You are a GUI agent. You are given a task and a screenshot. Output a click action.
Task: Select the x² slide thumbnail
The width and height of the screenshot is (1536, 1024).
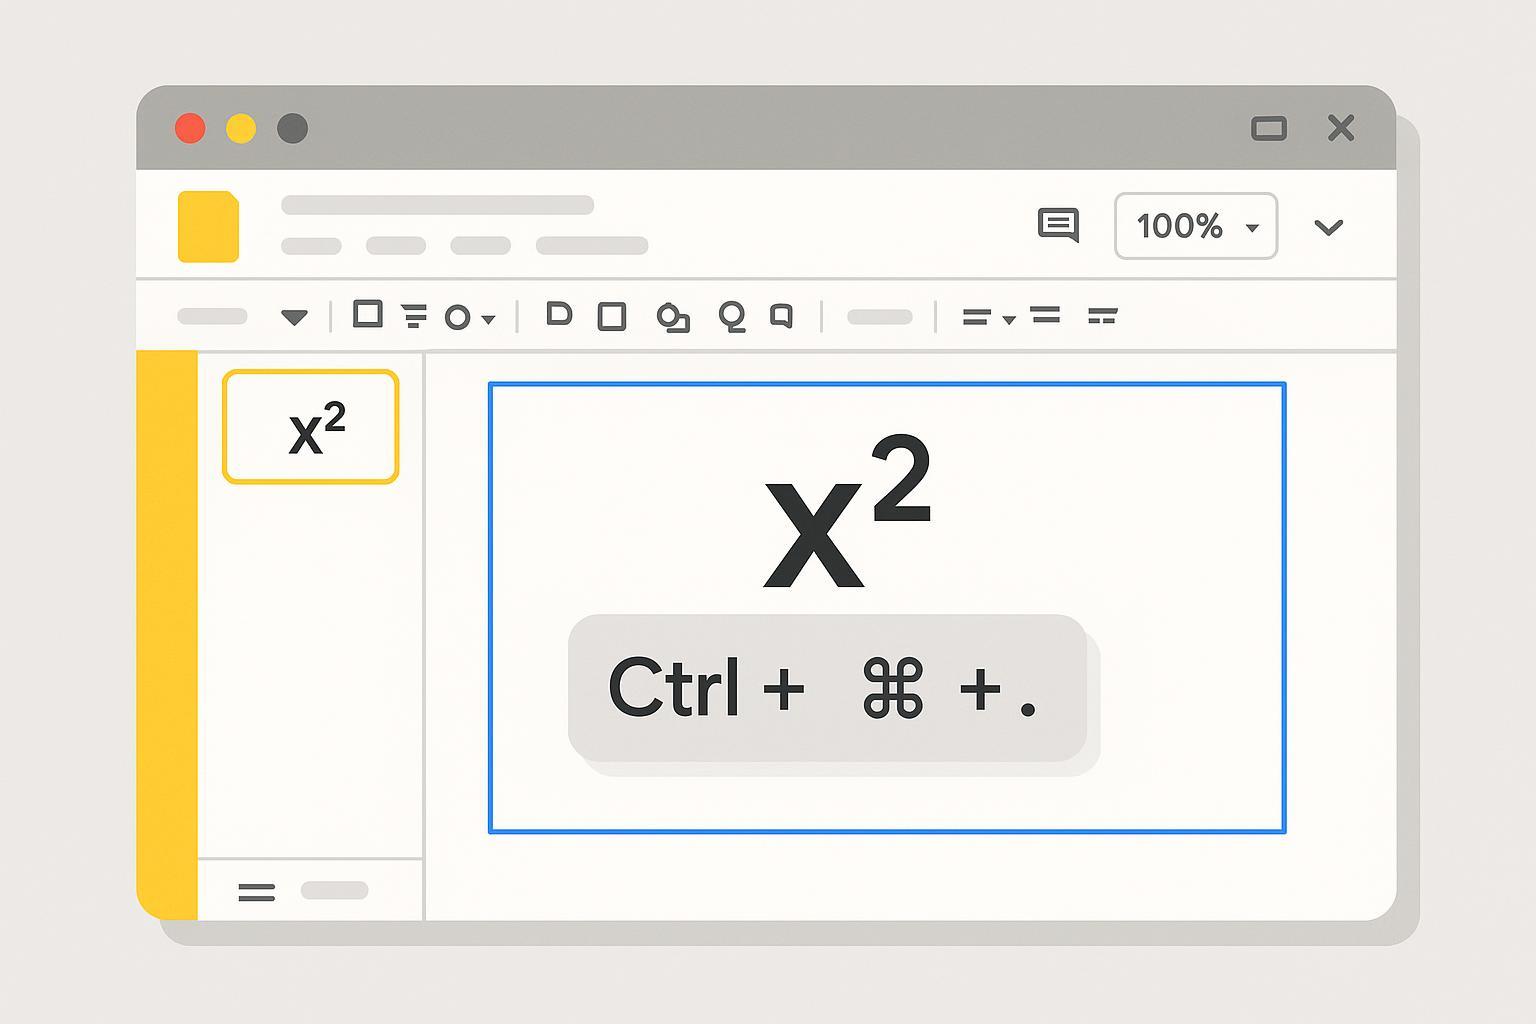[311, 427]
